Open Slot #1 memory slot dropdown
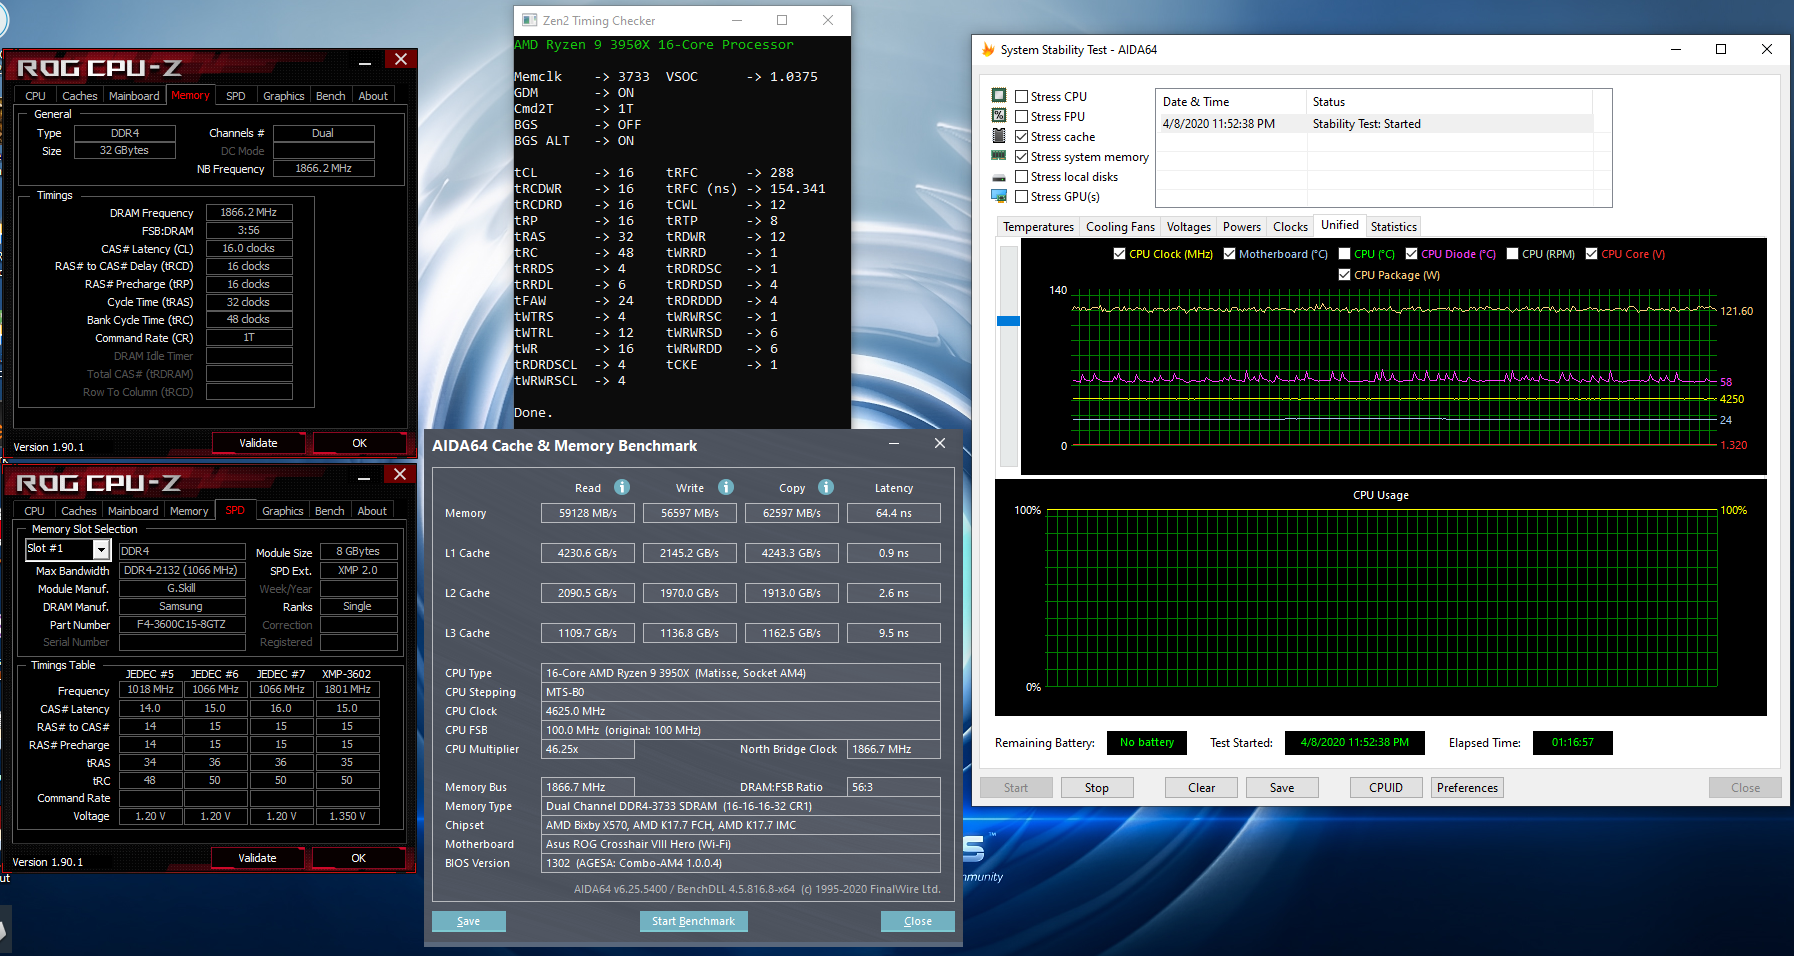 (101, 549)
